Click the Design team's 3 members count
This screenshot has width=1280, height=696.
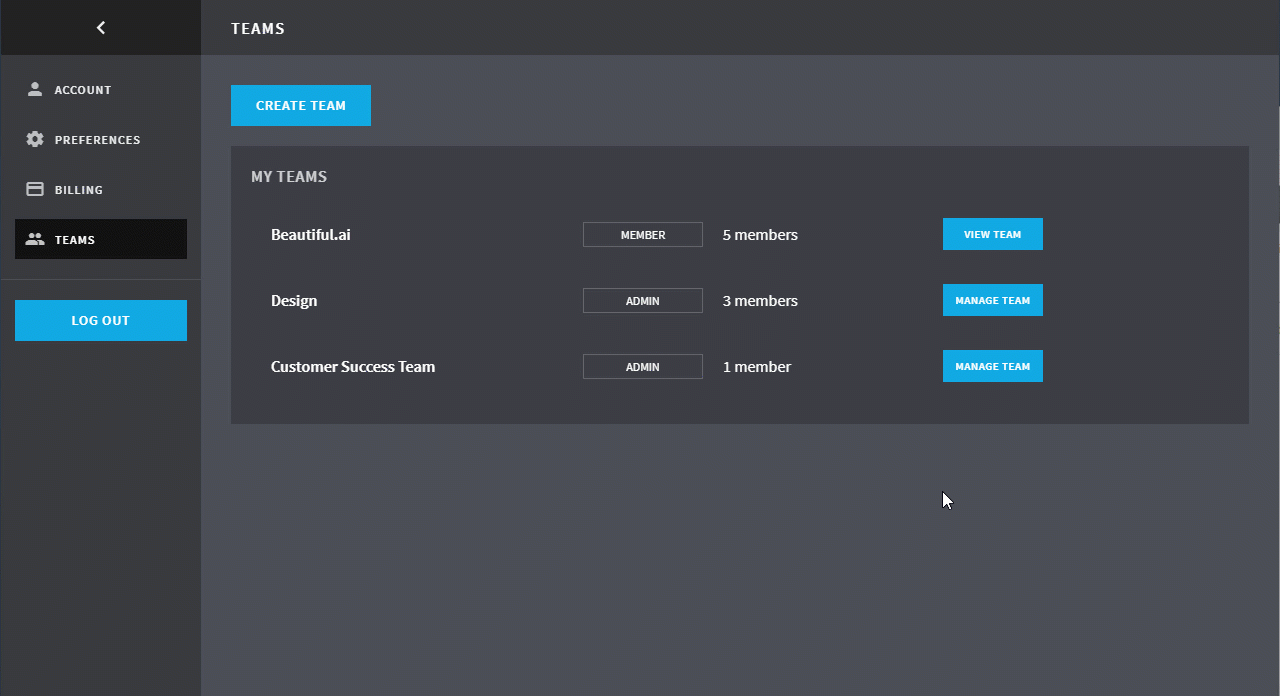pyautogui.click(x=760, y=301)
